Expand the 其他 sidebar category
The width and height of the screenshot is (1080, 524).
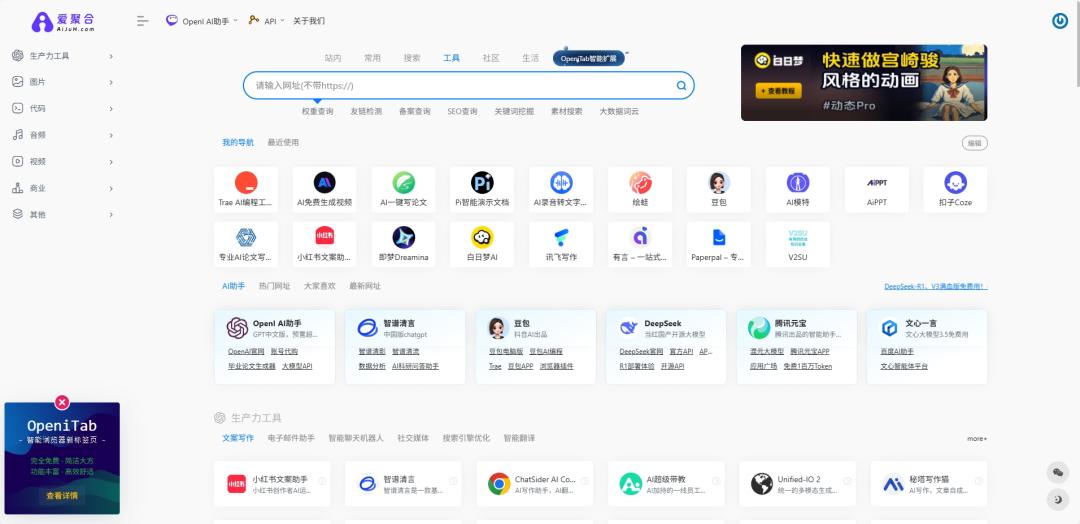click(x=62, y=214)
